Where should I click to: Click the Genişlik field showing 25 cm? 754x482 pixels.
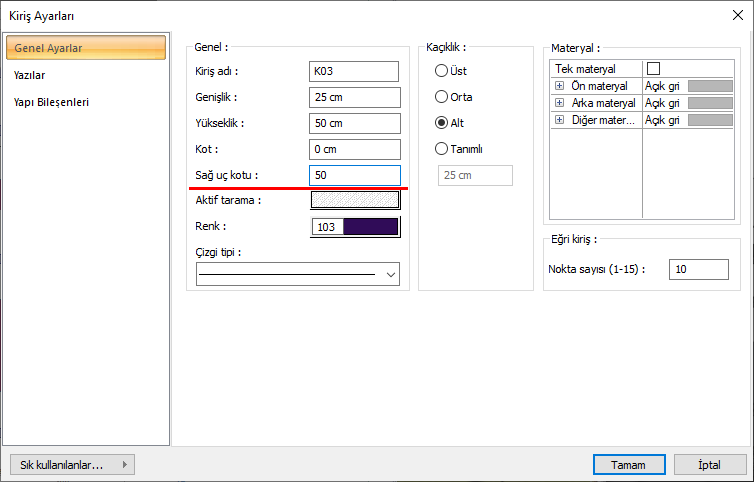pos(355,97)
